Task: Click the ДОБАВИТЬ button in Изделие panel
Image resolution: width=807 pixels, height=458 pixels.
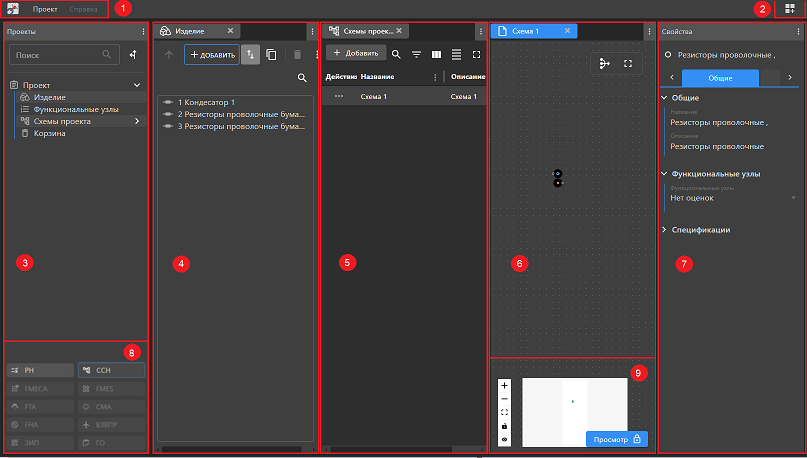Action: [x=212, y=54]
